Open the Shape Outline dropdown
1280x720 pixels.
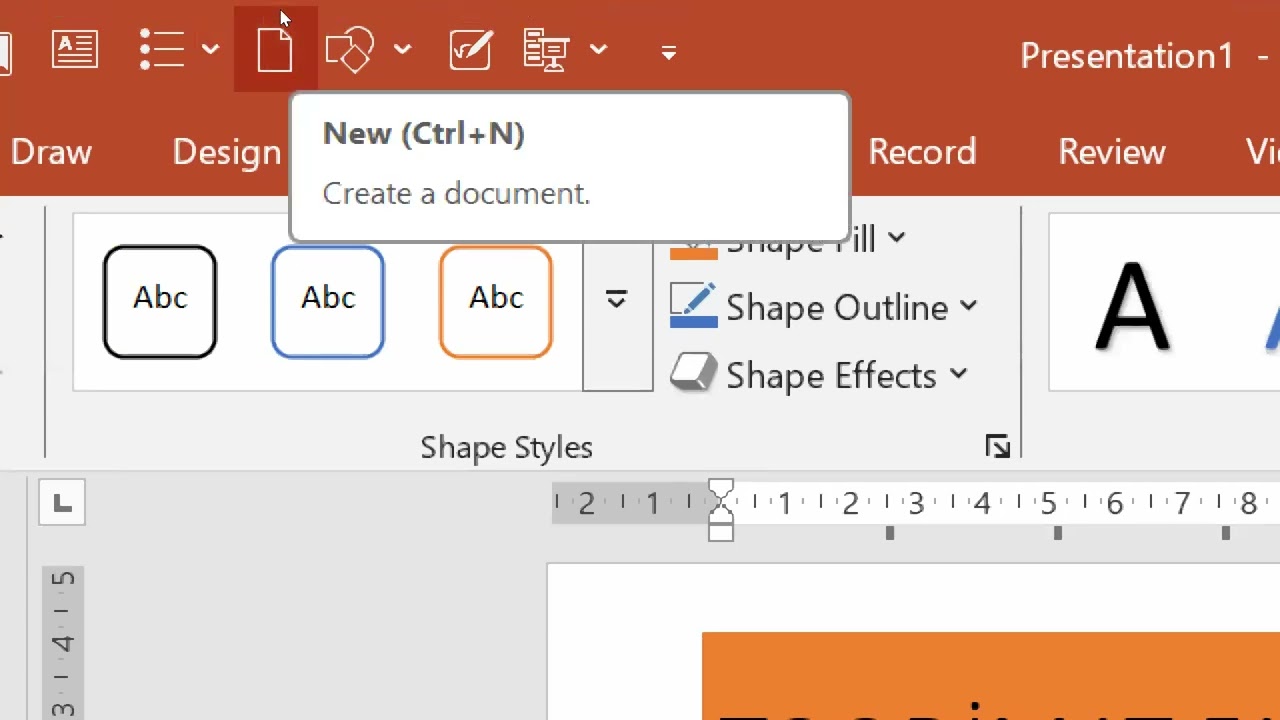969,307
